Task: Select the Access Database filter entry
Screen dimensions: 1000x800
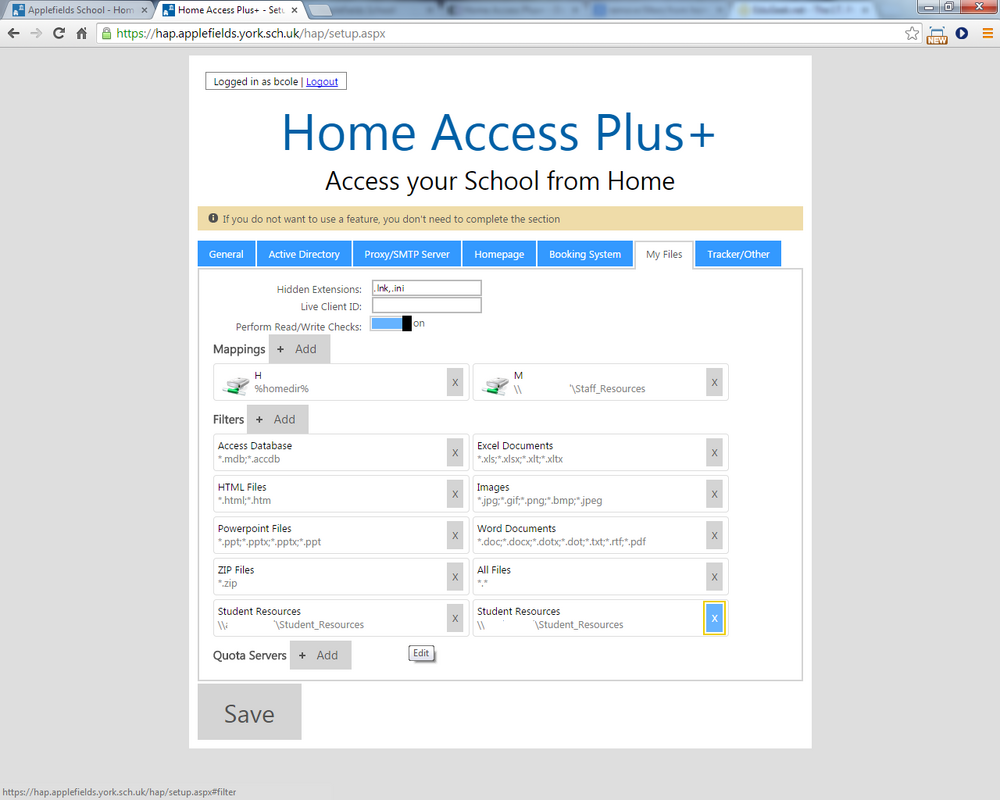Action: tap(341, 452)
